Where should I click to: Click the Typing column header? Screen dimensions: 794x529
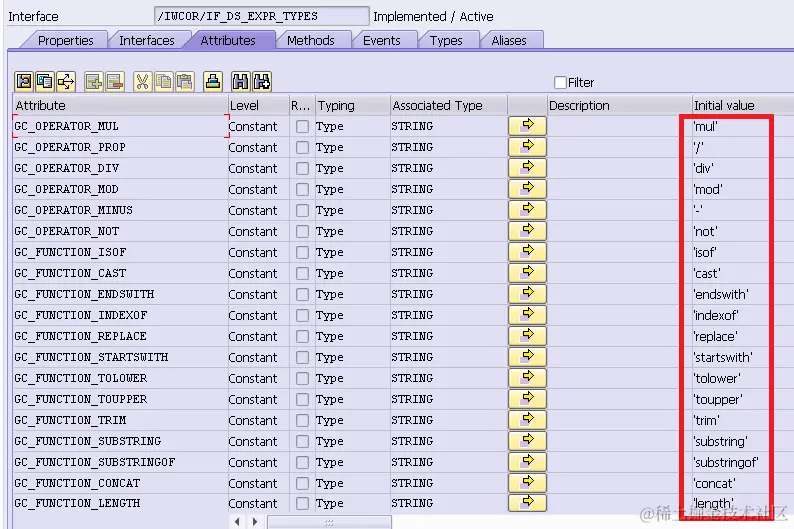click(353, 105)
